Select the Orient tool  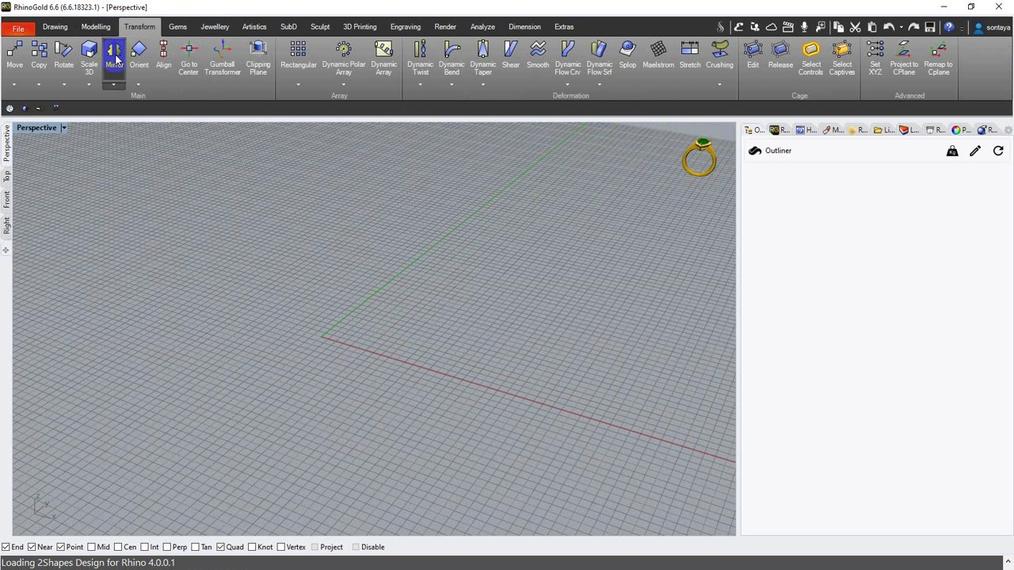click(x=138, y=55)
